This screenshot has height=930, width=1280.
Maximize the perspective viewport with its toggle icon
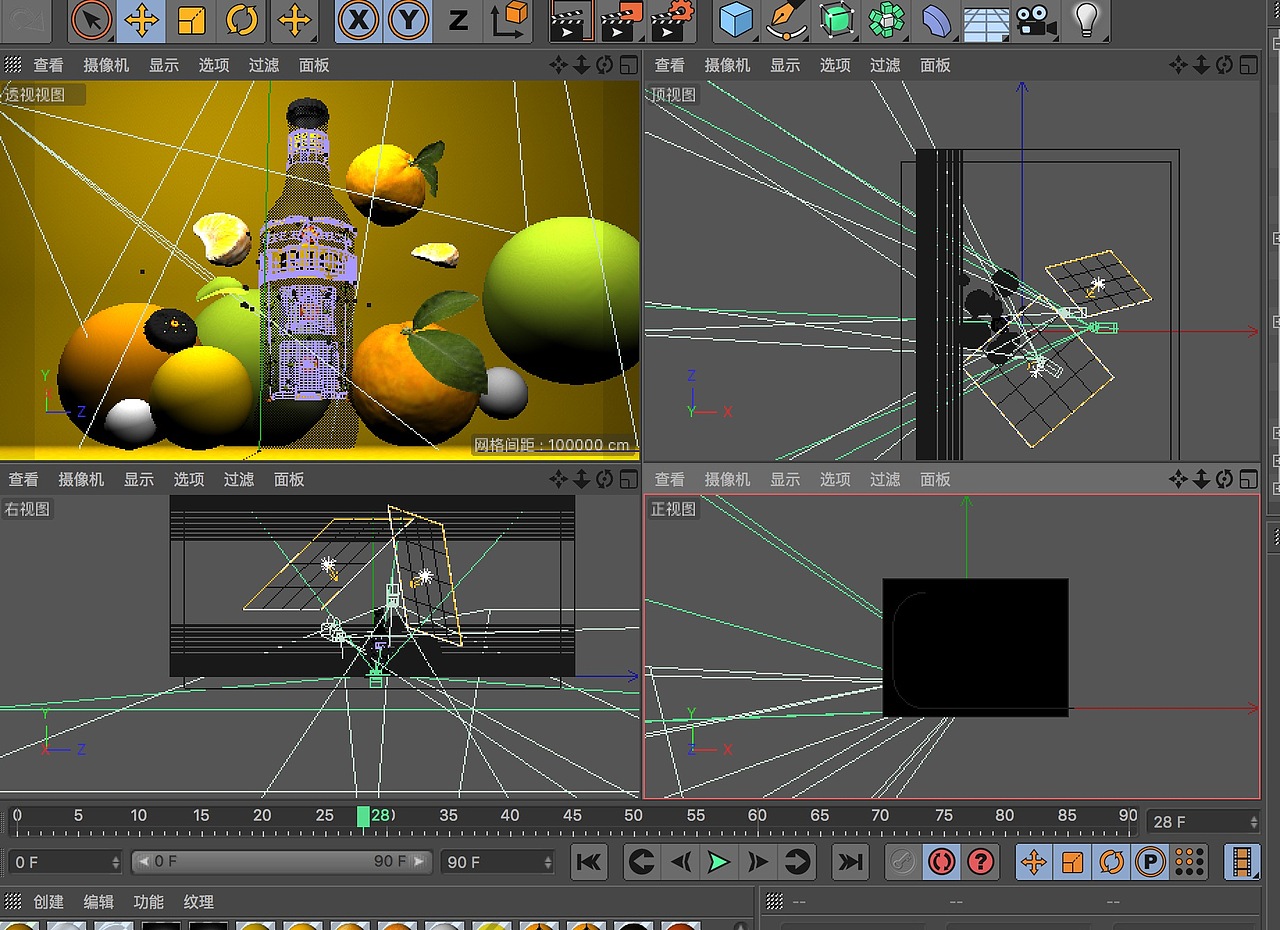[x=628, y=65]
